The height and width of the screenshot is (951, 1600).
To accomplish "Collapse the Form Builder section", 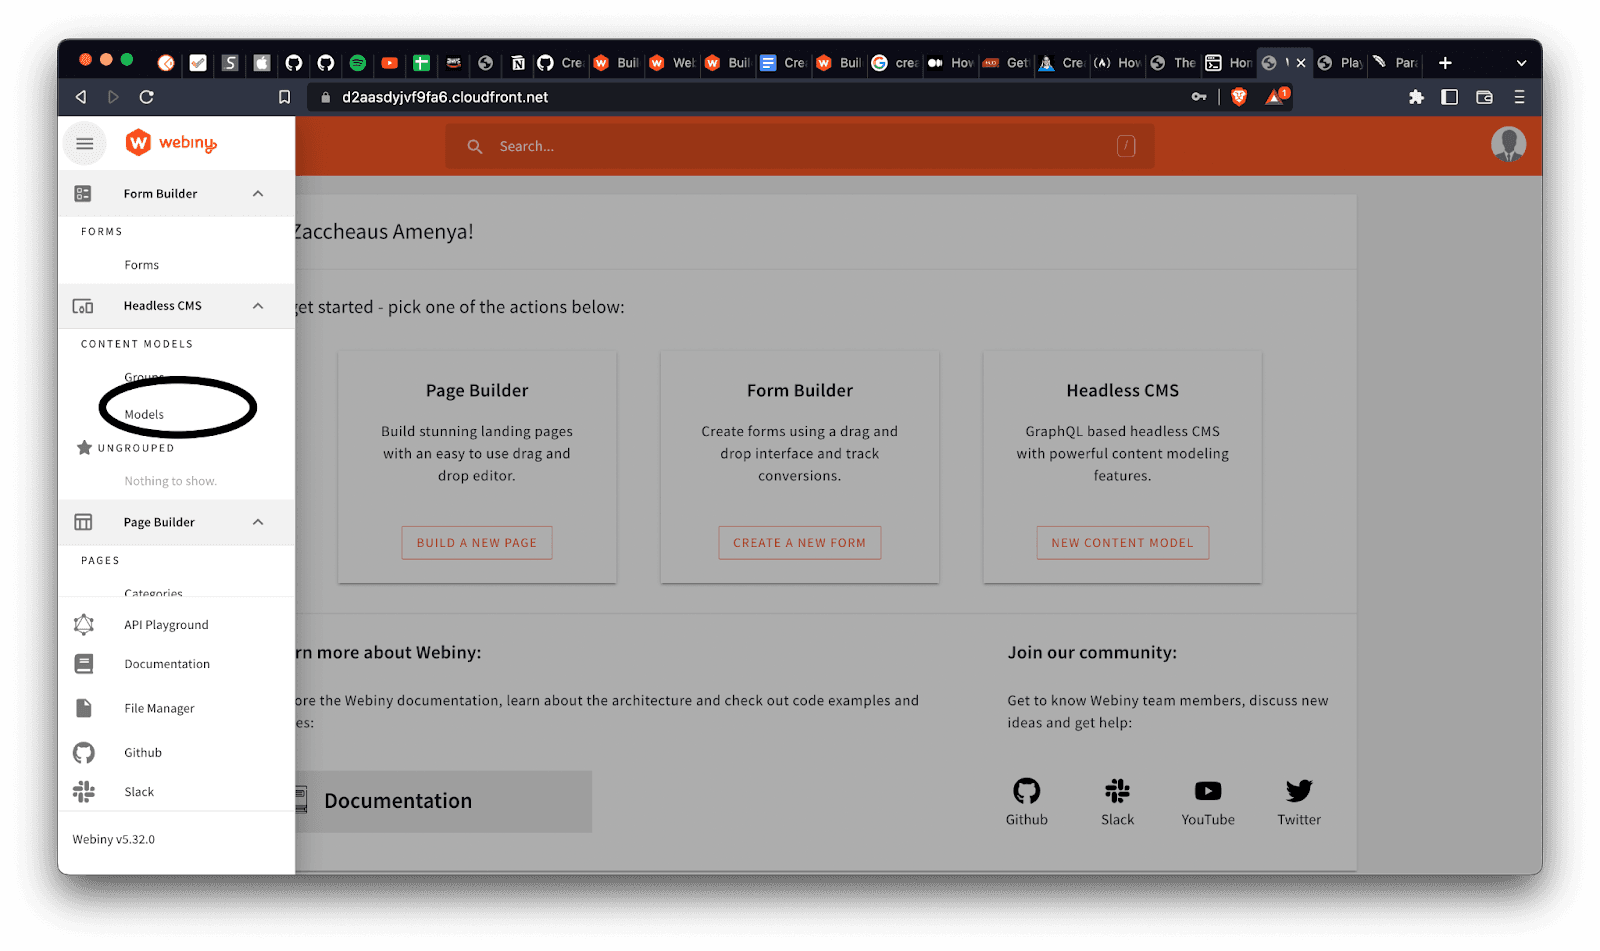I will coord(258,194).
